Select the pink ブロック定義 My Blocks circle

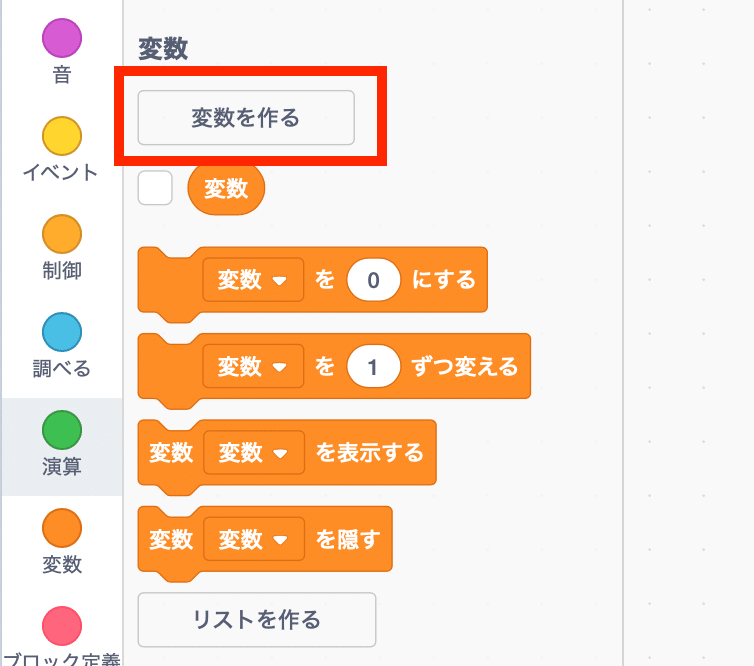click(62, 626)
